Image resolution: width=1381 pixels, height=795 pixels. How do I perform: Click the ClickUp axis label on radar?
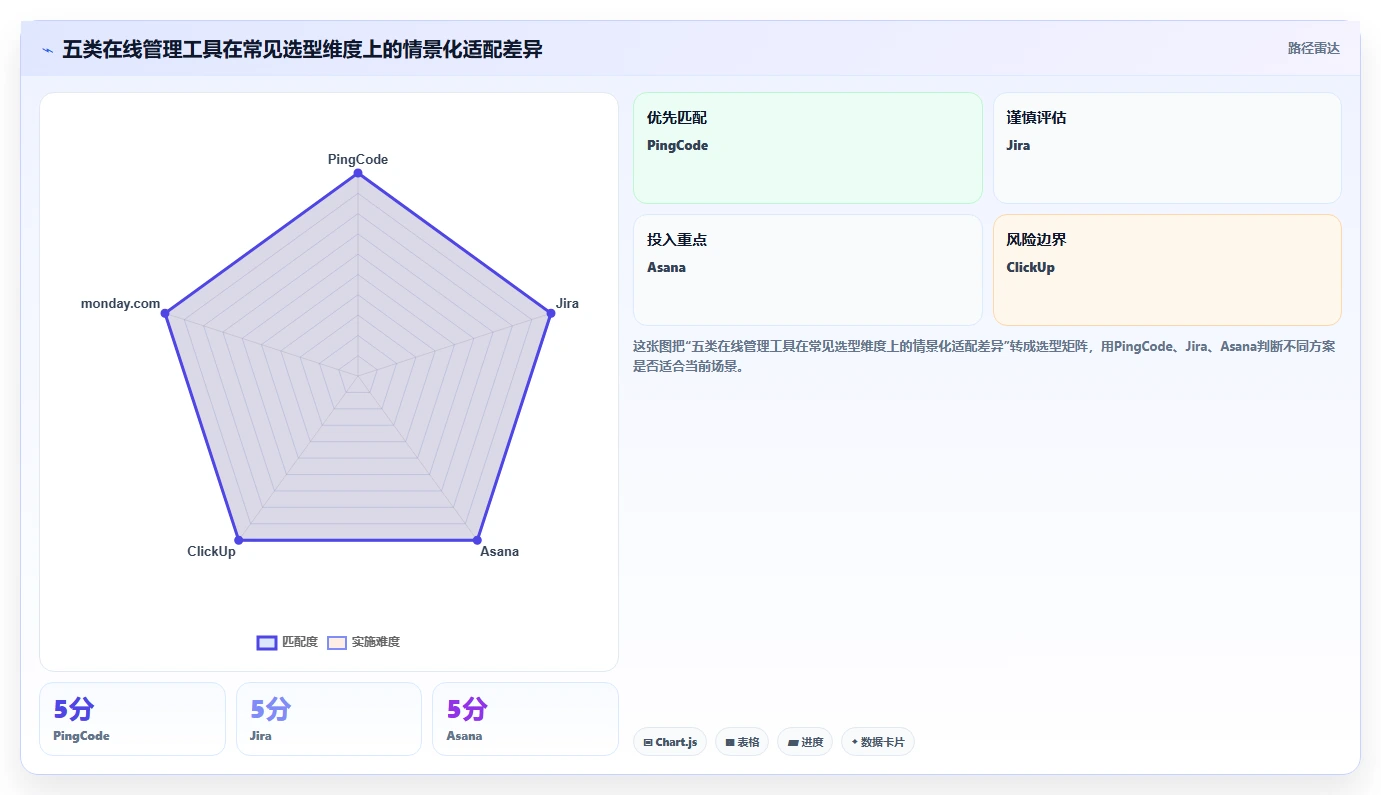[211, 551]
